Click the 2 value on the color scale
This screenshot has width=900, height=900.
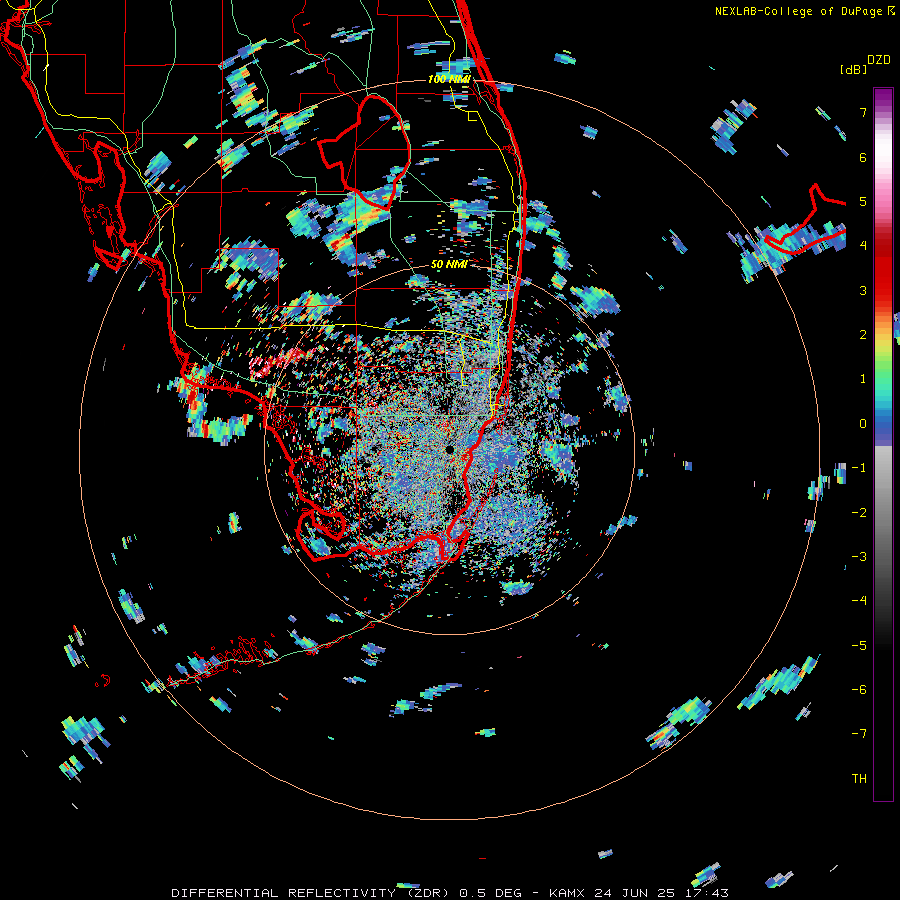tap(863, 335)
